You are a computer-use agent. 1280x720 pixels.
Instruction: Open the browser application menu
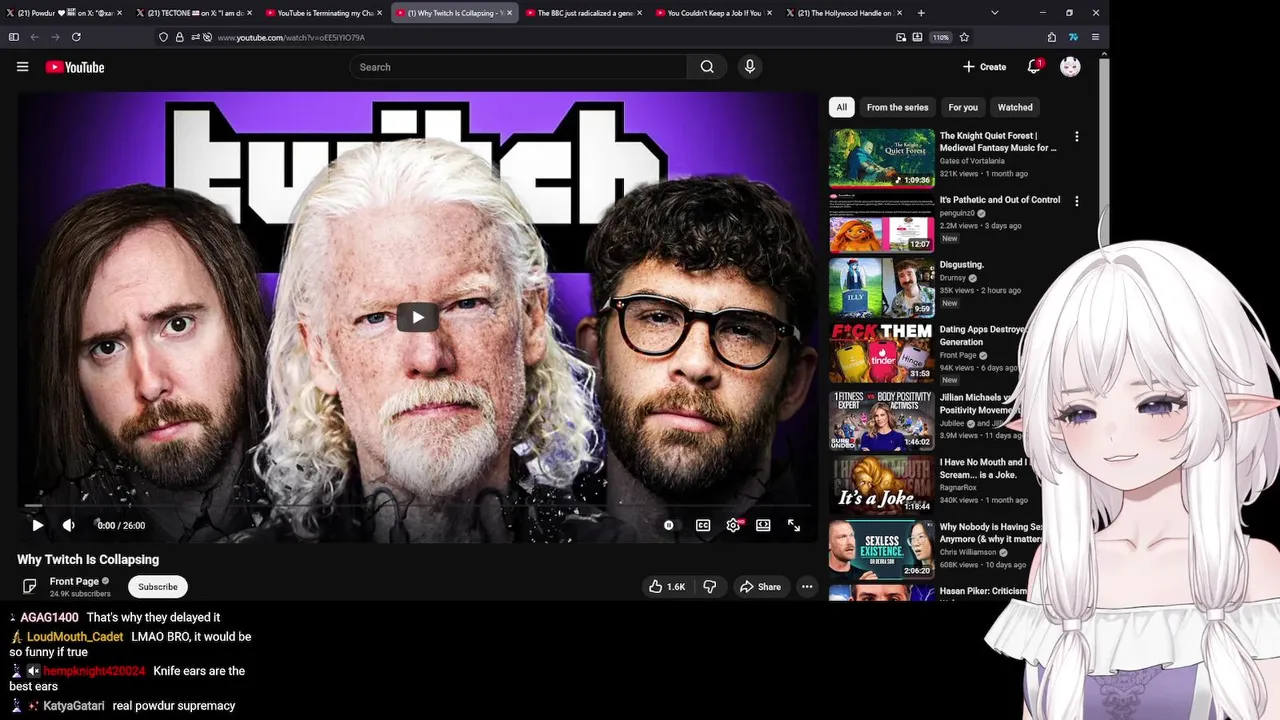click(1095, 37)
